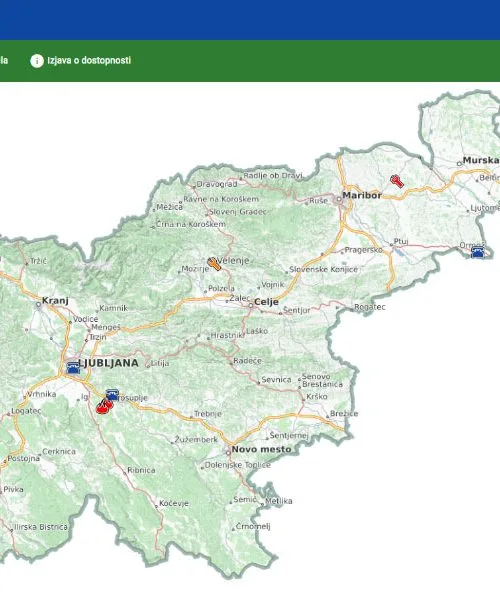The height and width of the screenshot is (600, 500).
Task: Select the Novo mesto label on map
Action: point(261,449)
